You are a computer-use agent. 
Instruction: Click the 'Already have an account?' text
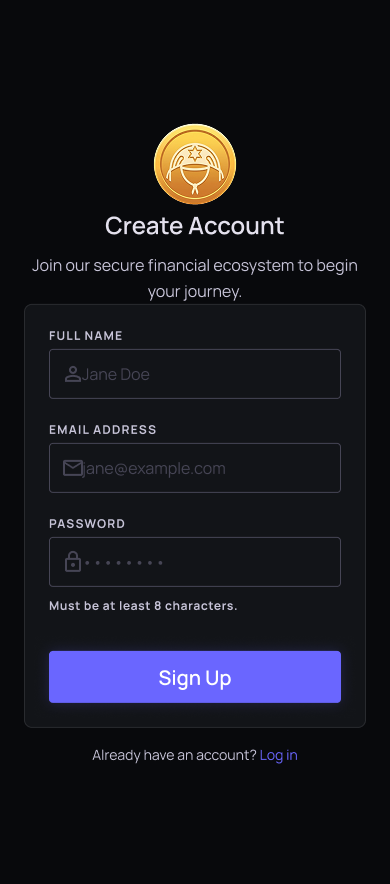174,755
